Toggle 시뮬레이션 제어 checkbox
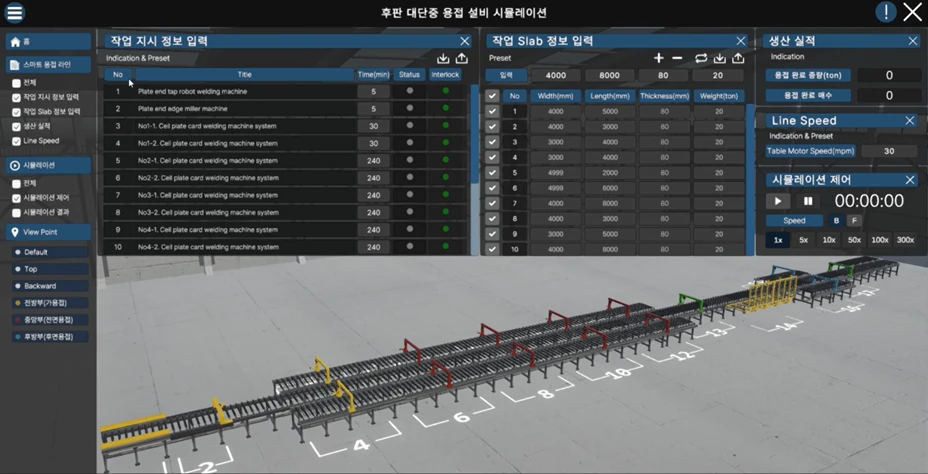This screenshot has height=474, width=928. click(17, 198)
